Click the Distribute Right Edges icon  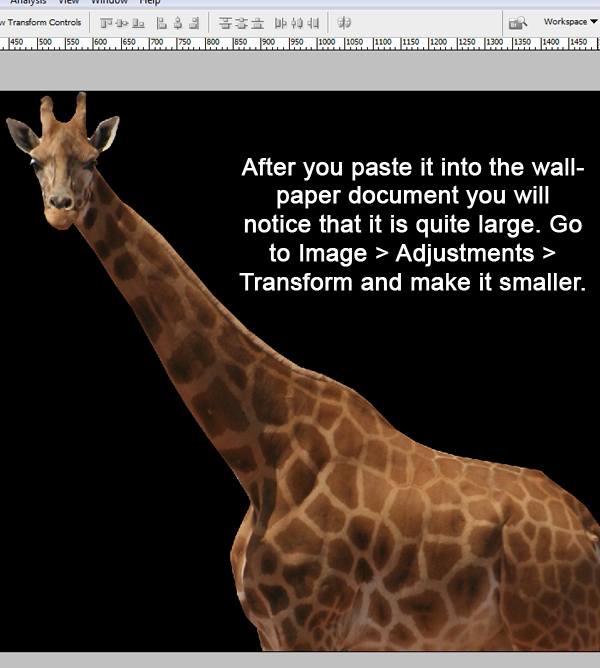pos(313,23)
